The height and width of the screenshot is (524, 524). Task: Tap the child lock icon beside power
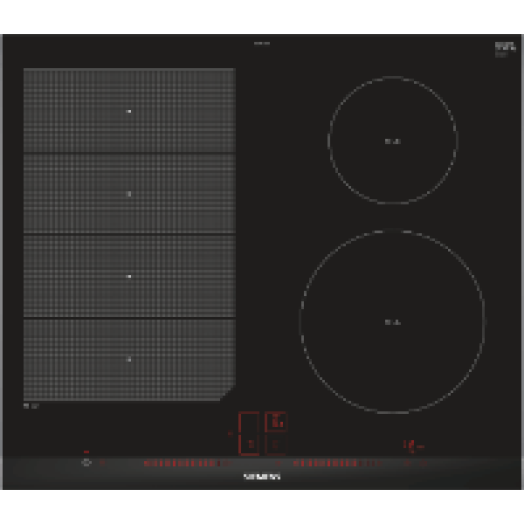103,463
